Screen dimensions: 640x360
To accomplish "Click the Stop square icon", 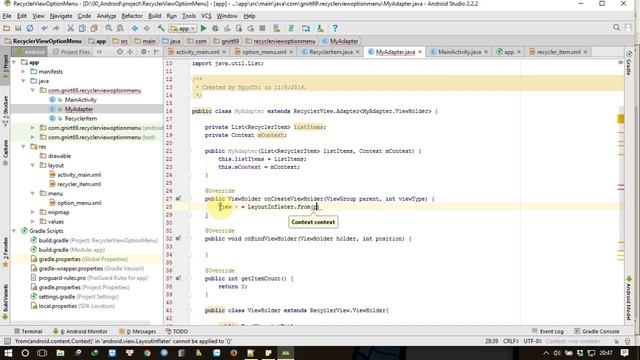I will click(262, 28).
